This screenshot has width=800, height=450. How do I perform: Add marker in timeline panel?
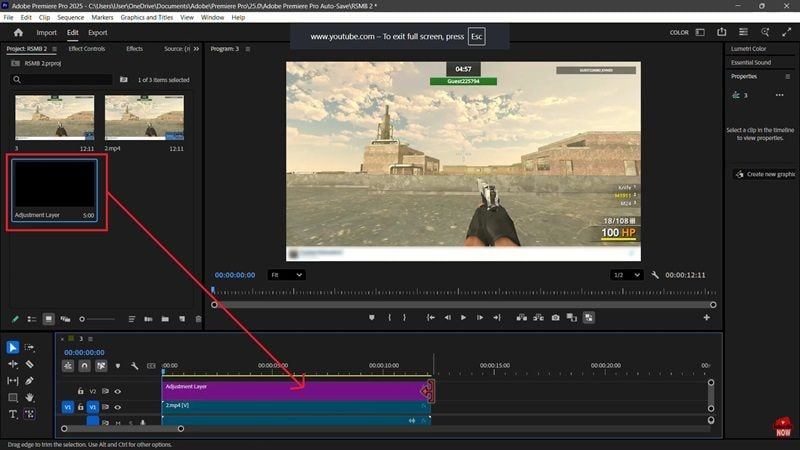click(x=118, y=366)
